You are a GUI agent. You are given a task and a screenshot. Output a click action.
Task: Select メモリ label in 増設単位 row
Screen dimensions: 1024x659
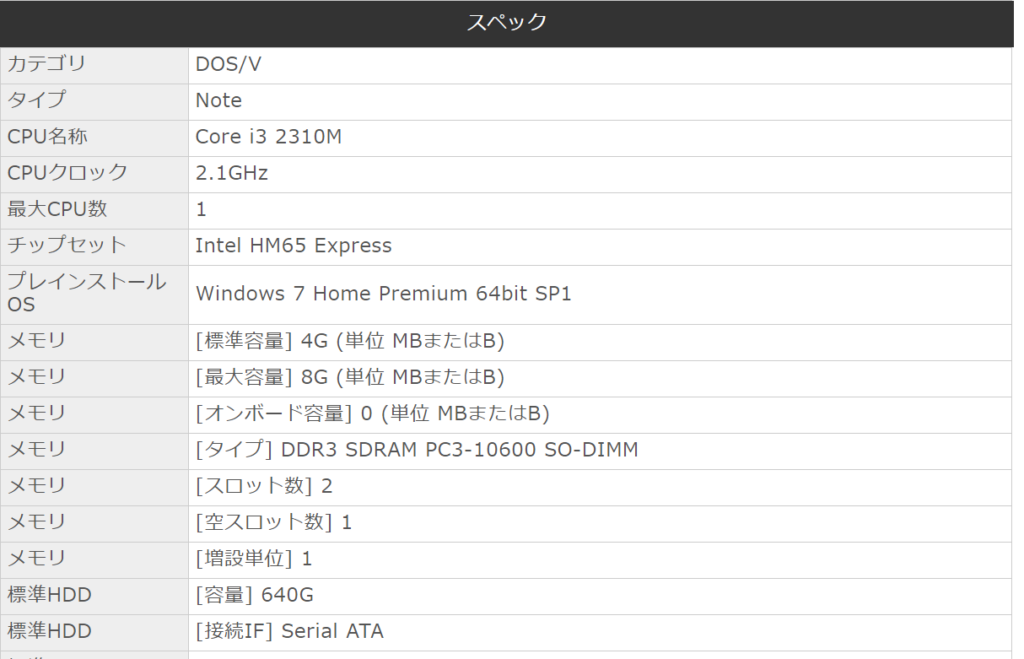pos(37,558)
